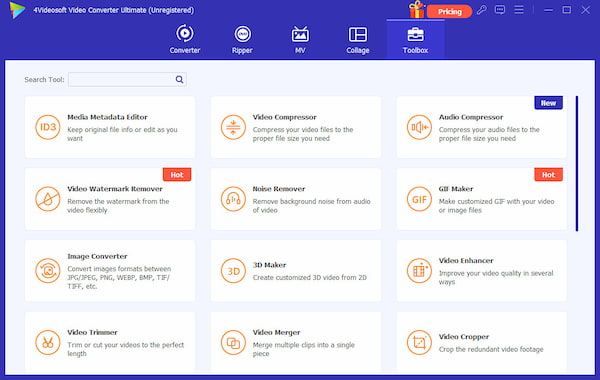600x380 pixels.
Task: Click the search magnifier icon
Action: [179, 80]
